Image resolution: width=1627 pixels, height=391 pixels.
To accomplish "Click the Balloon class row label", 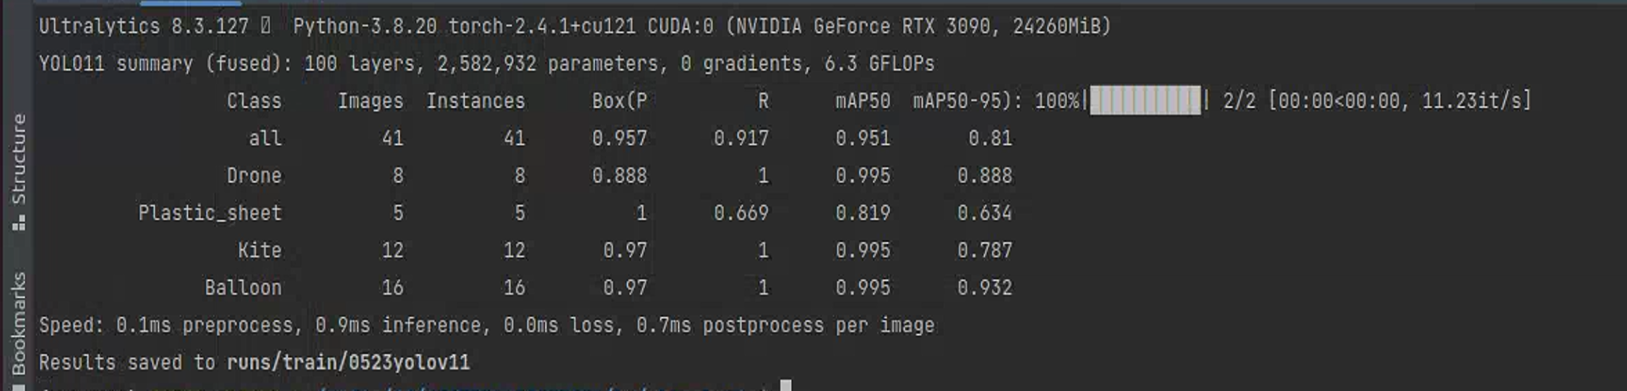I will click(243, 288).
